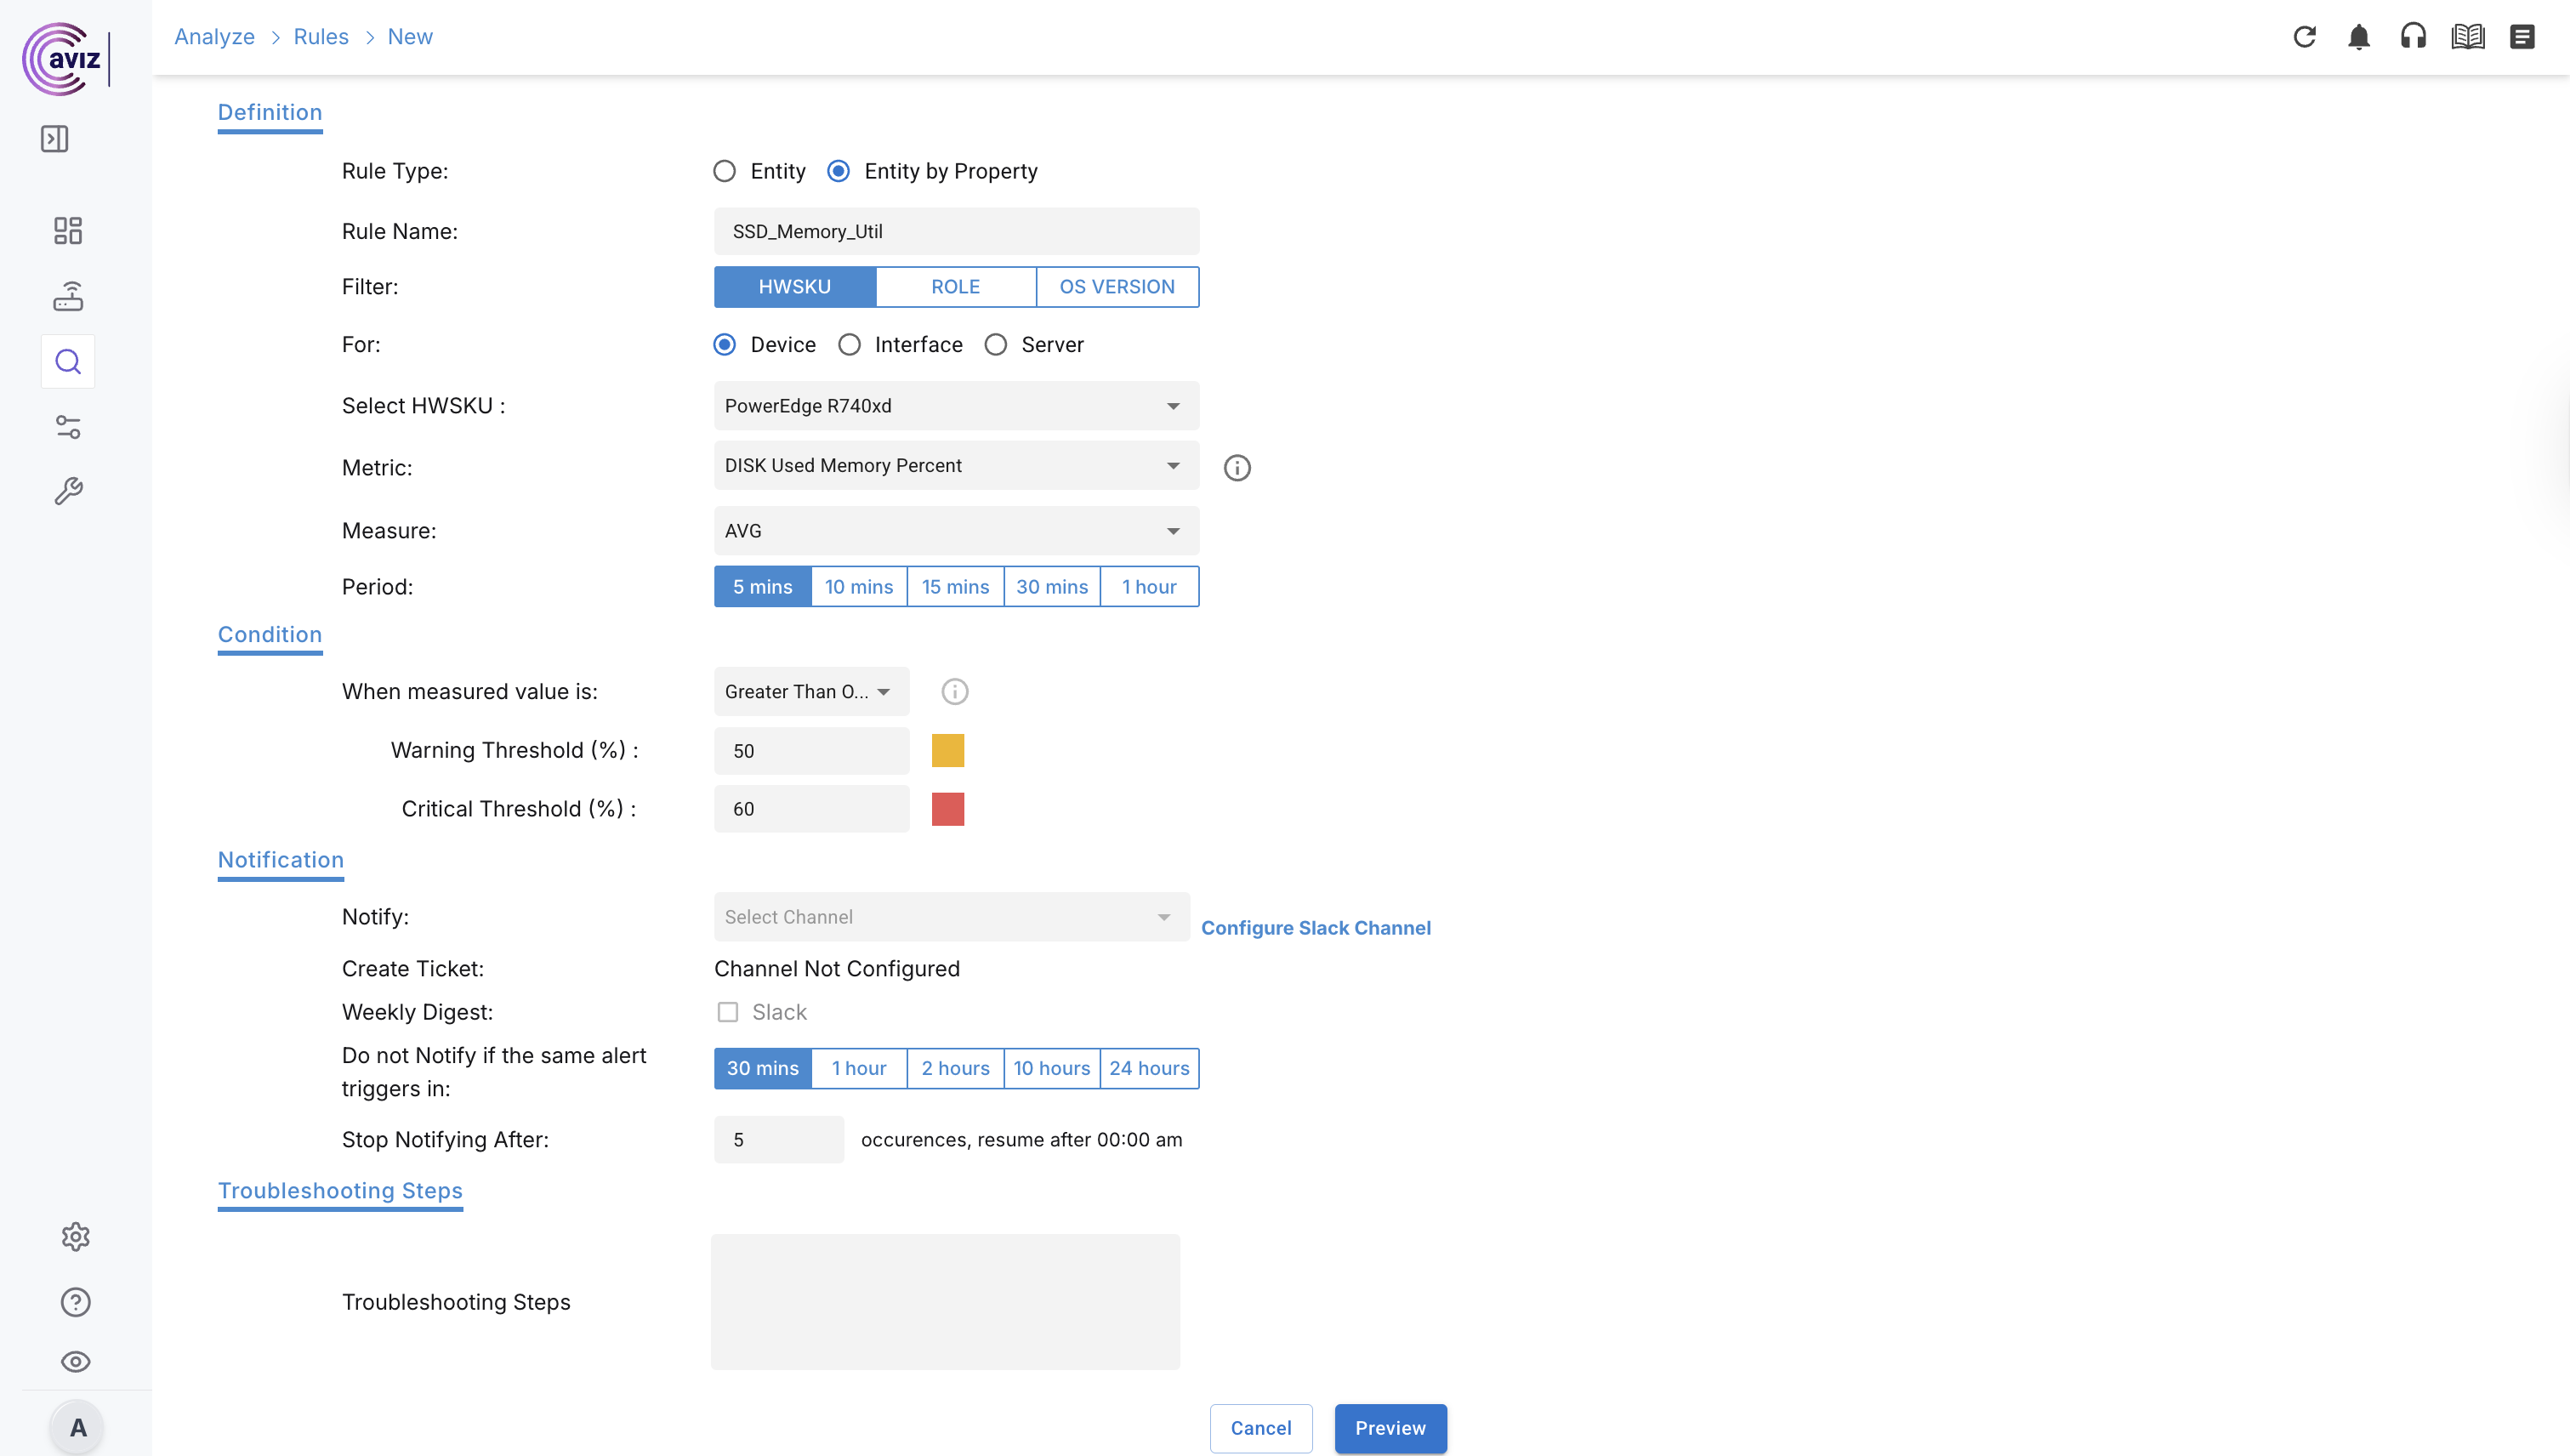Click the wrench tools icon in sidebar

click(x=68, y=491)
